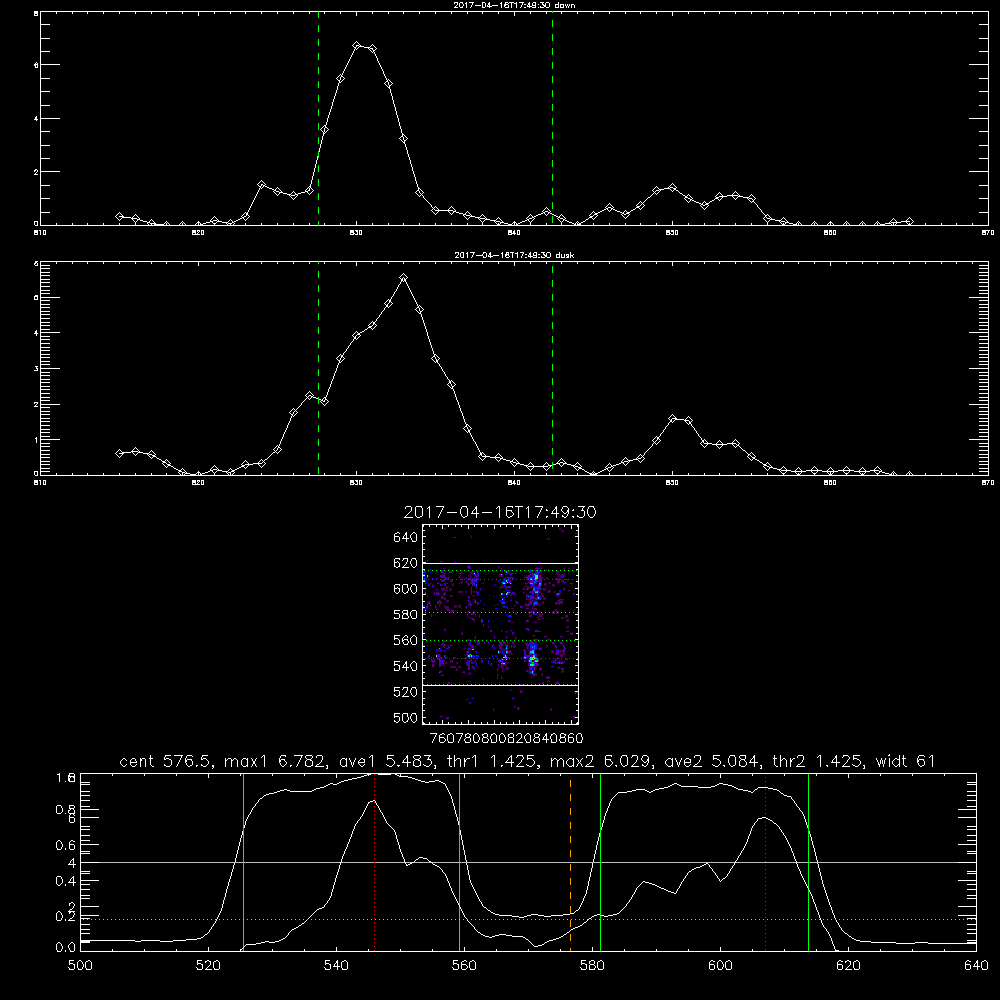1000x1000 pixels.
Task: Click the 'thr1 1.425' value
Action: tap(490, 761)
